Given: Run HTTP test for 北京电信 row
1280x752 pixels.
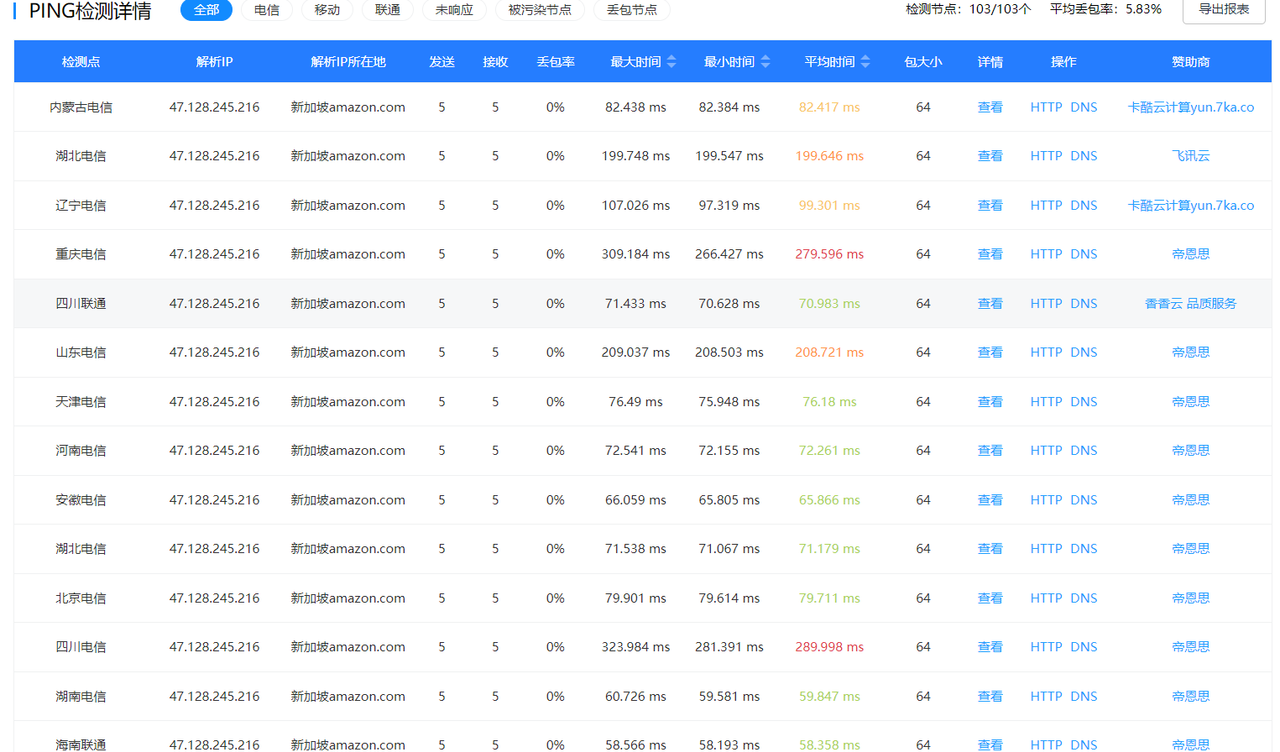Looking at the screenshot, I should [x=1046, y=598].
